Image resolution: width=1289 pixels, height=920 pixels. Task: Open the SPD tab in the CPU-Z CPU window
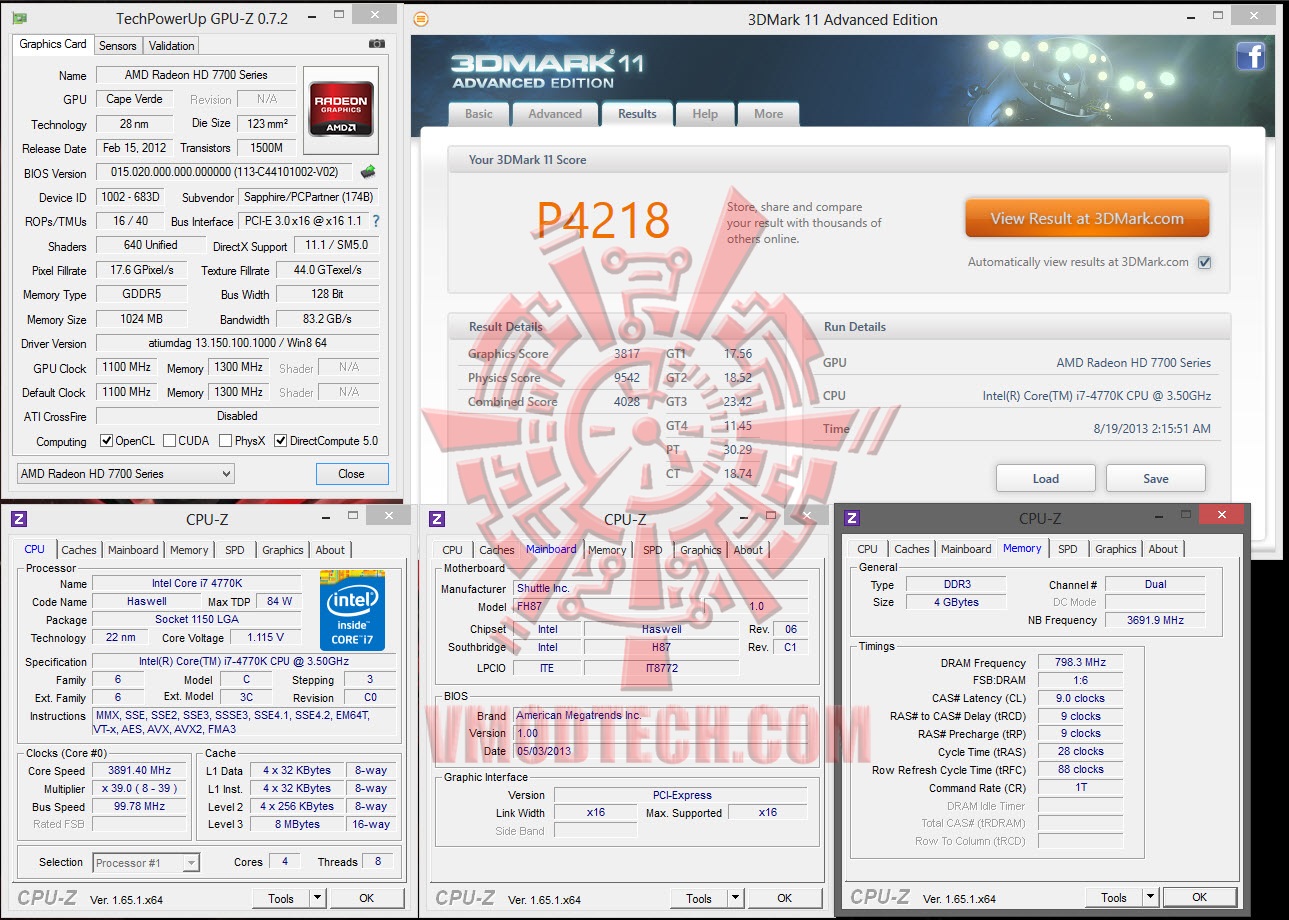(x=234, y=550)
